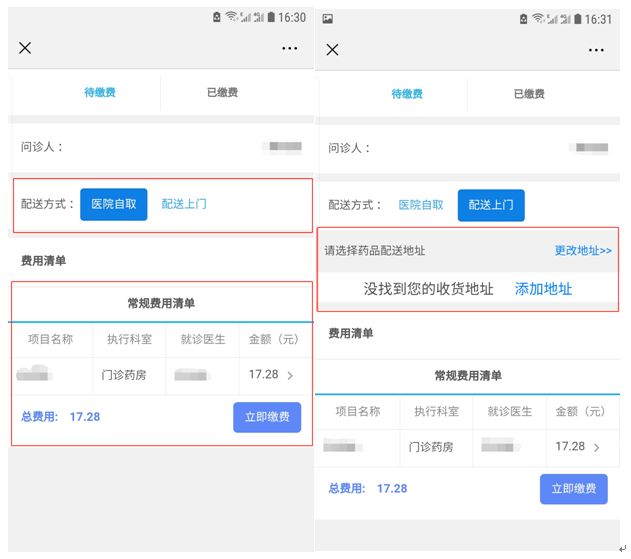This screenshot has height=559, width=631.
Task: Open the three-dot menu on right phone
Action: tap(596, 50)
